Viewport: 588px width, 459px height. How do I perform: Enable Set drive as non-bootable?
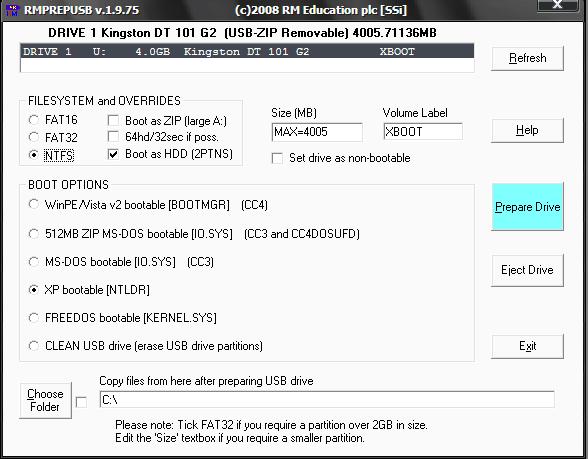click(277, 158)
